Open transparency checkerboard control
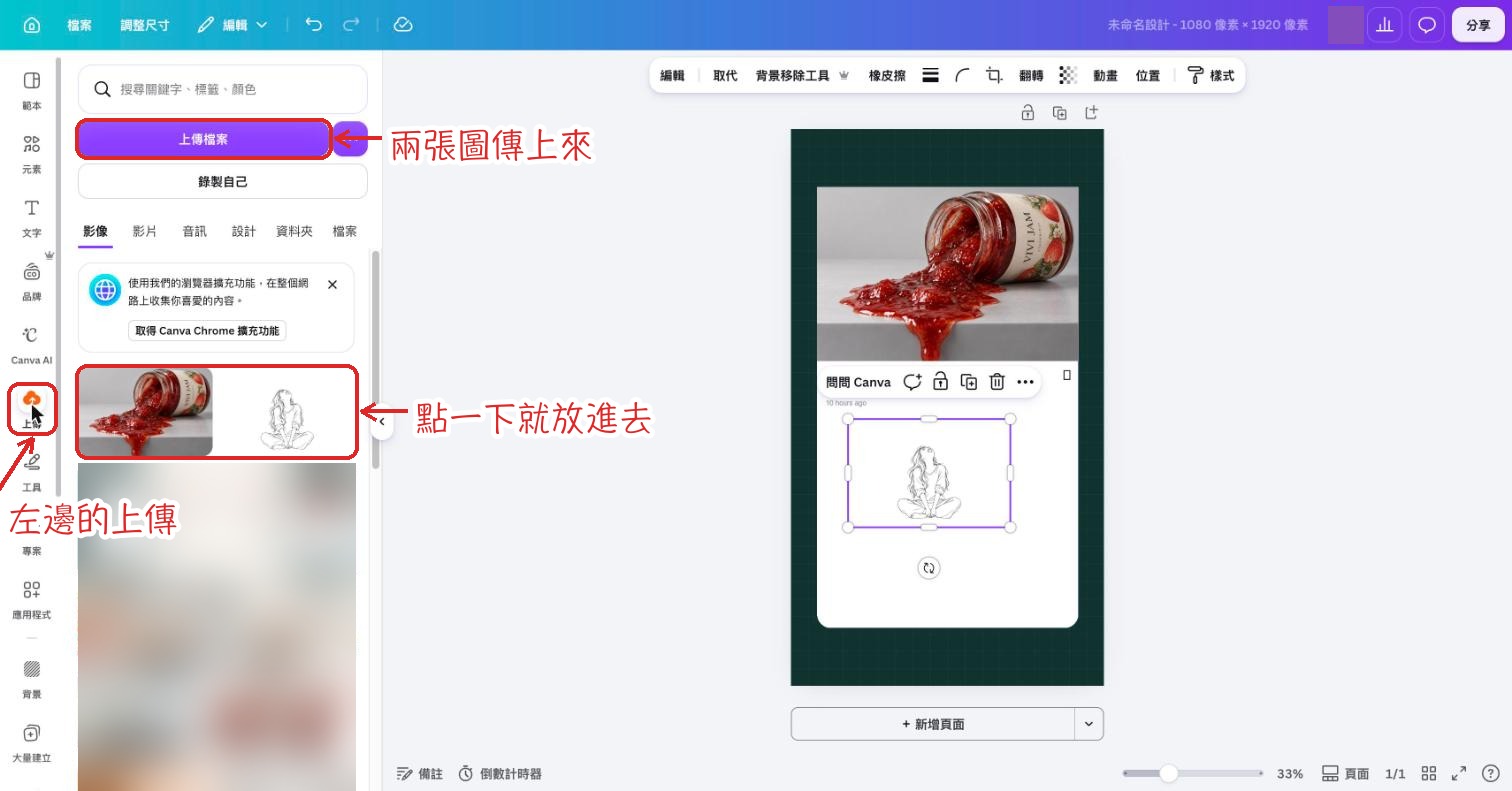 pyautogui.click(x=1068, y=75)
